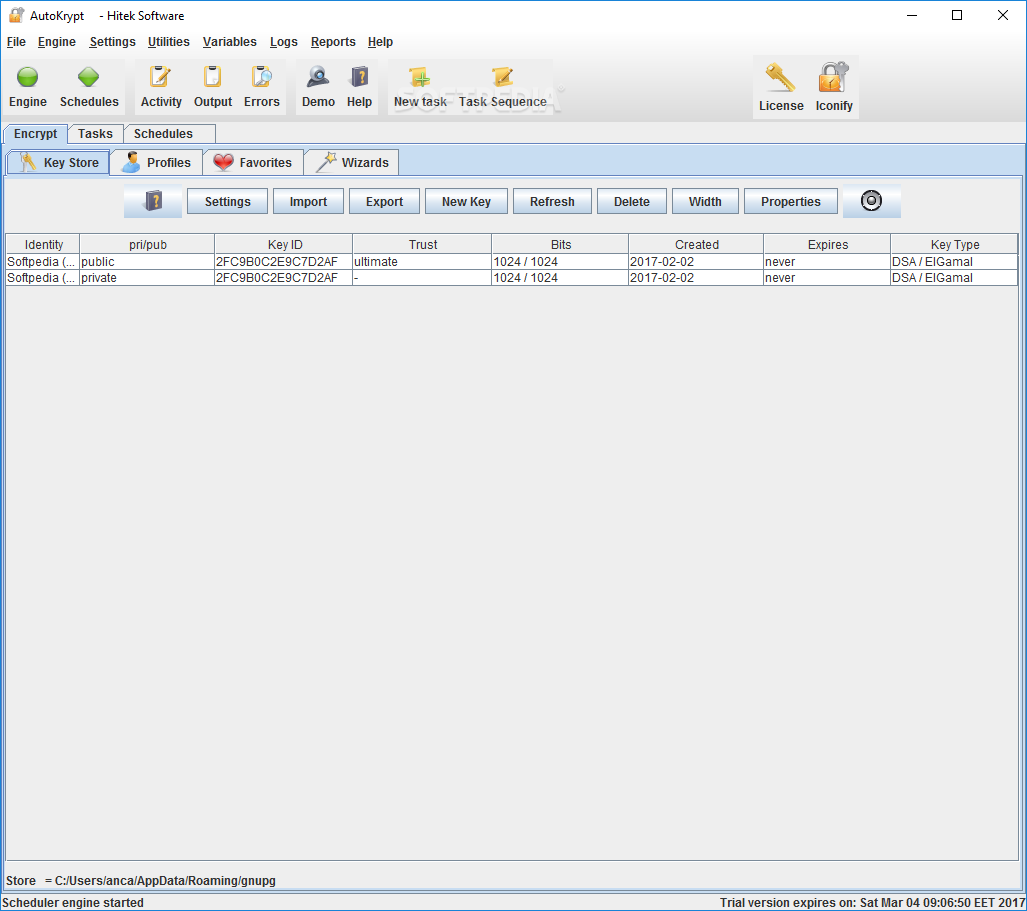1027x911 pixels.
Task: Click the New Key button
Action: click(466, 202)
